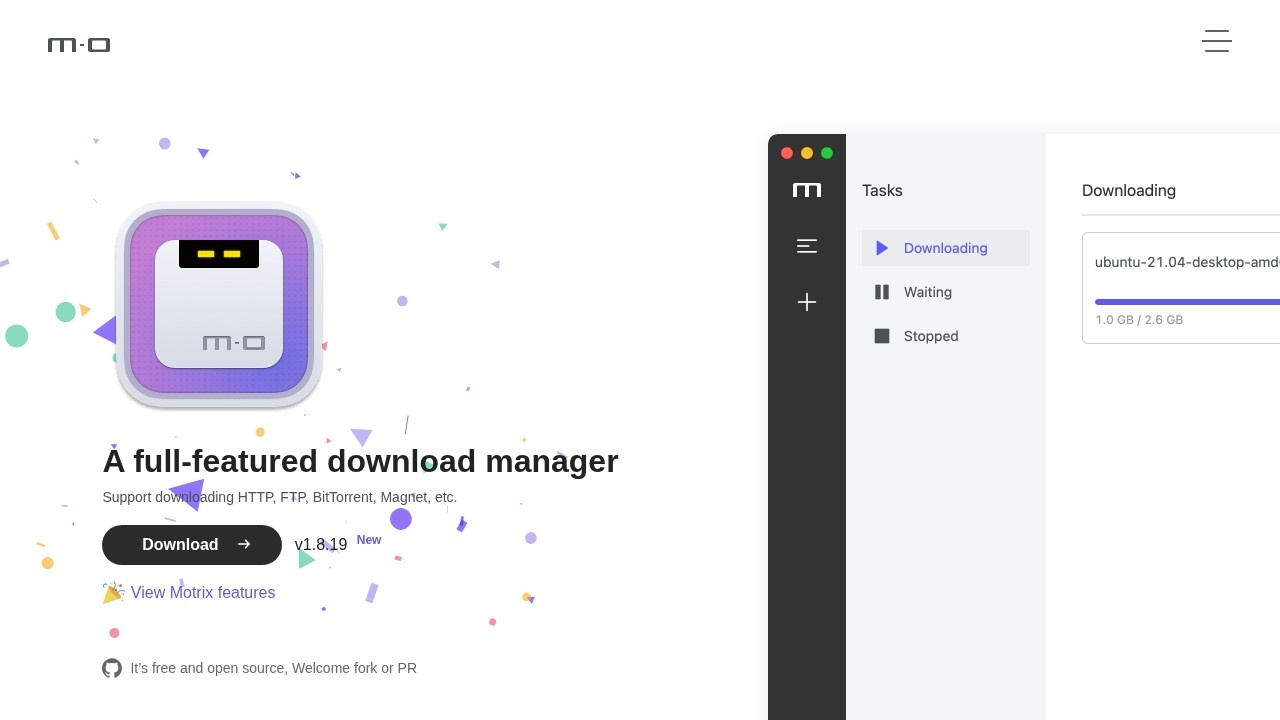Switch to the Stopped task list
Viewport: 1280px width, 720px height.
[930, 336]
